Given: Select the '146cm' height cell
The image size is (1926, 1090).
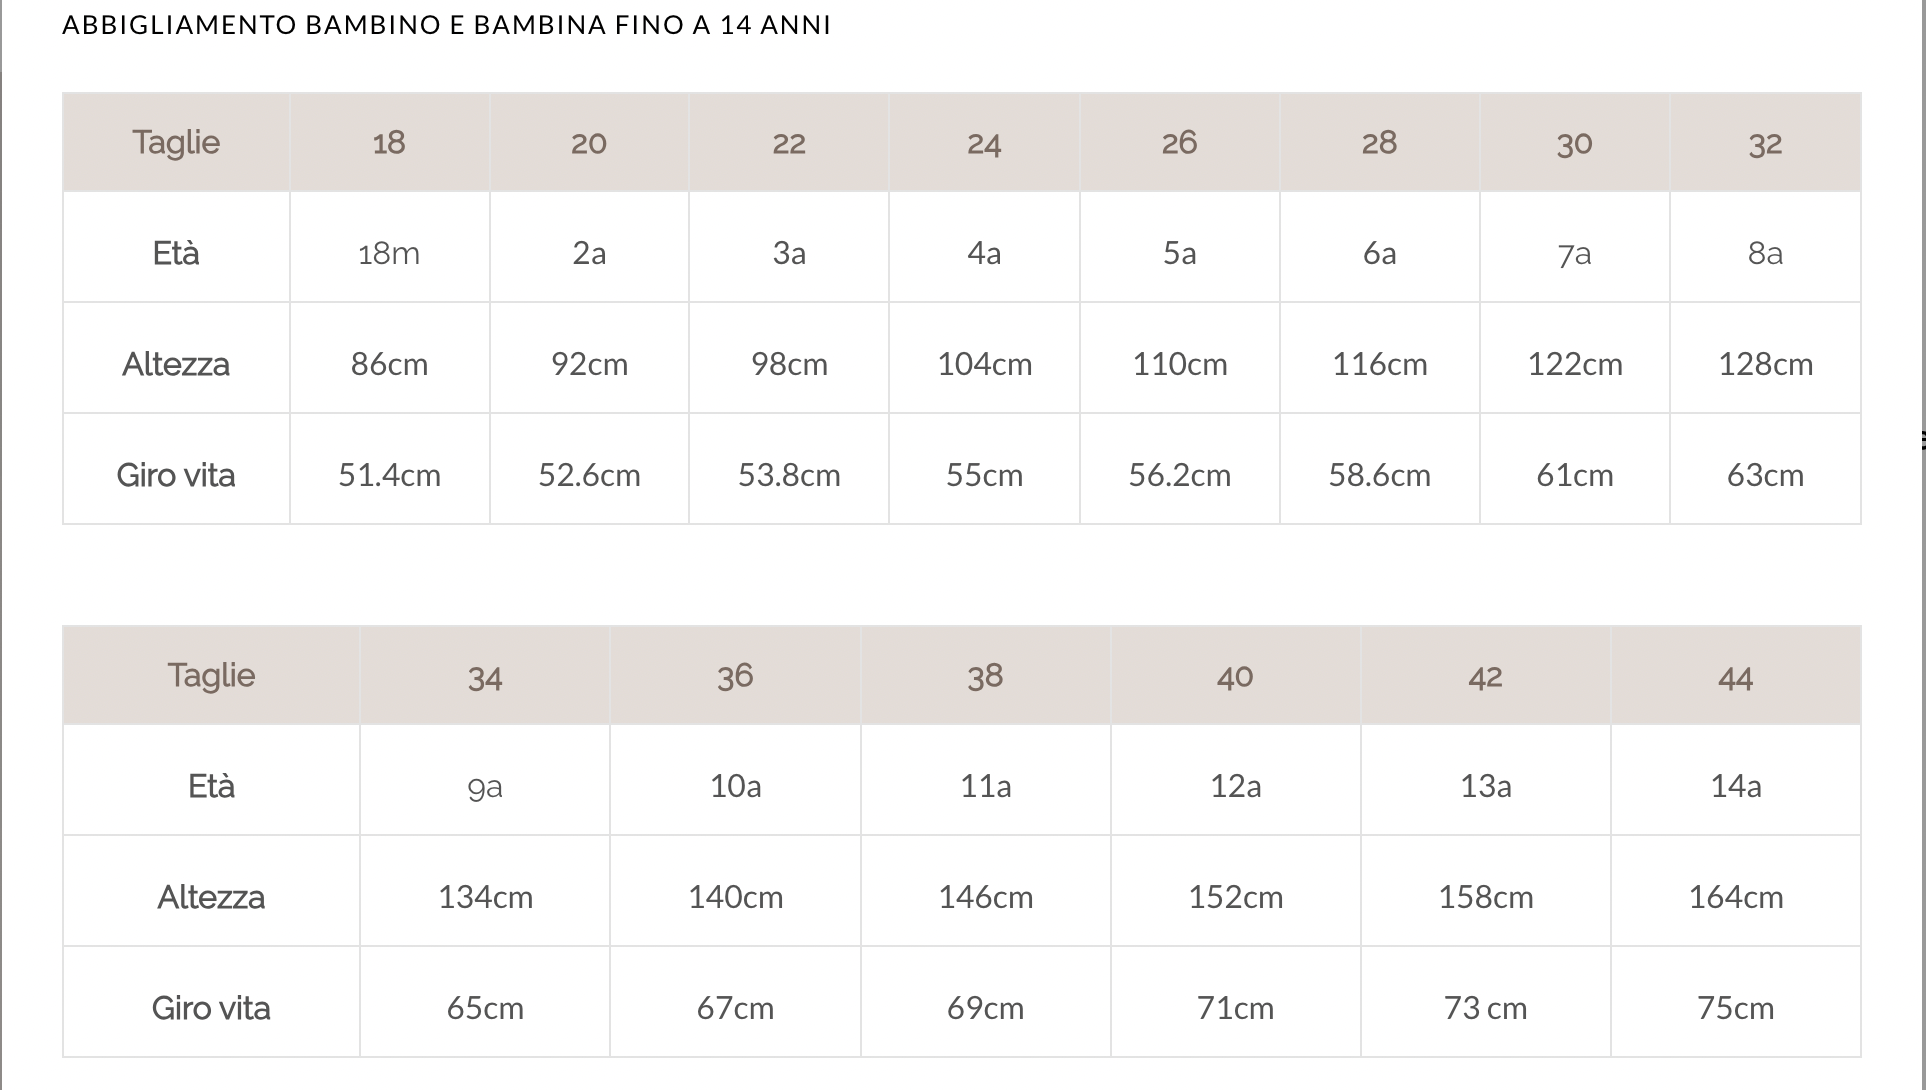Looking at the screenshot, I should pyautogui.click(x=985, y=898).
